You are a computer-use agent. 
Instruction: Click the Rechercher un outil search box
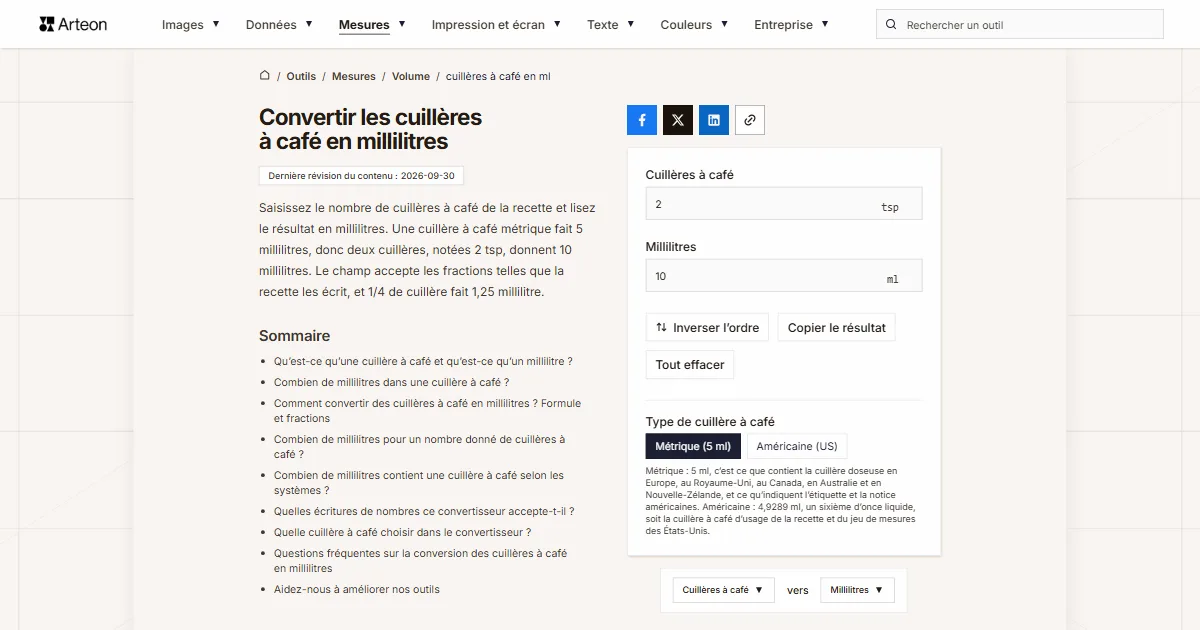click(x=1020, y=25)
